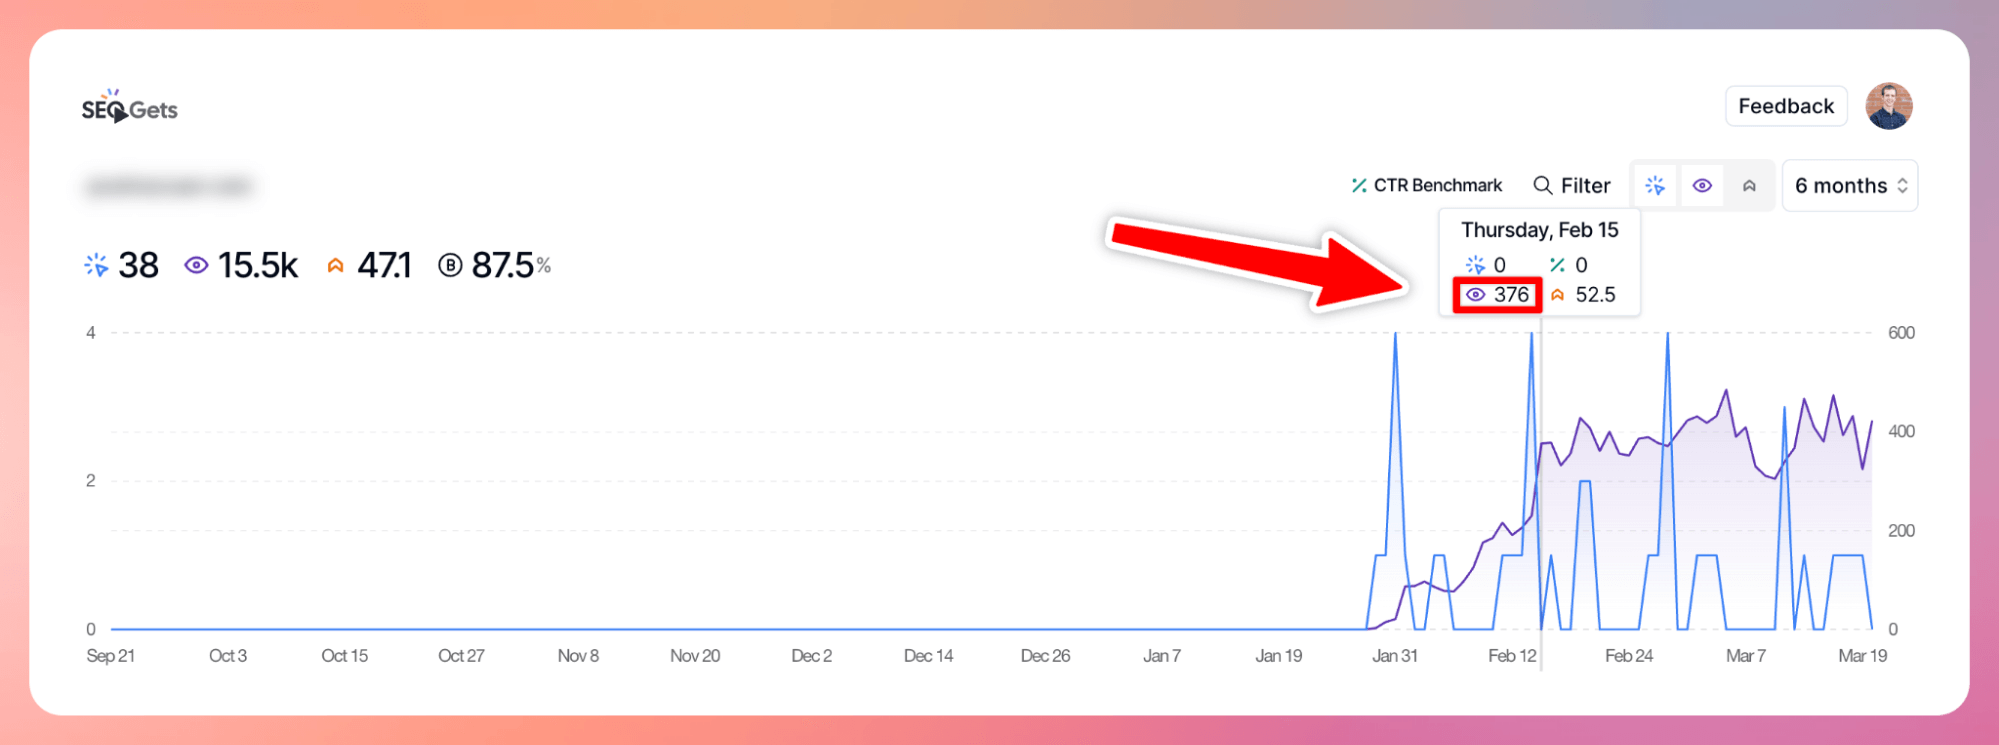Click the blurred site domain name
Screen dimensions: 1999x745
168,187
